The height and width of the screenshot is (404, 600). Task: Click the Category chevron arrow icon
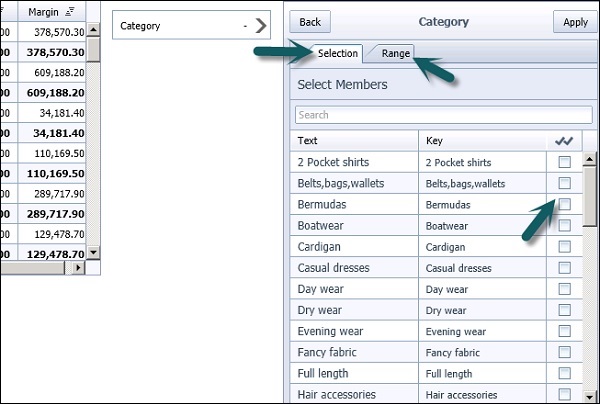click(x=262, y=26)
